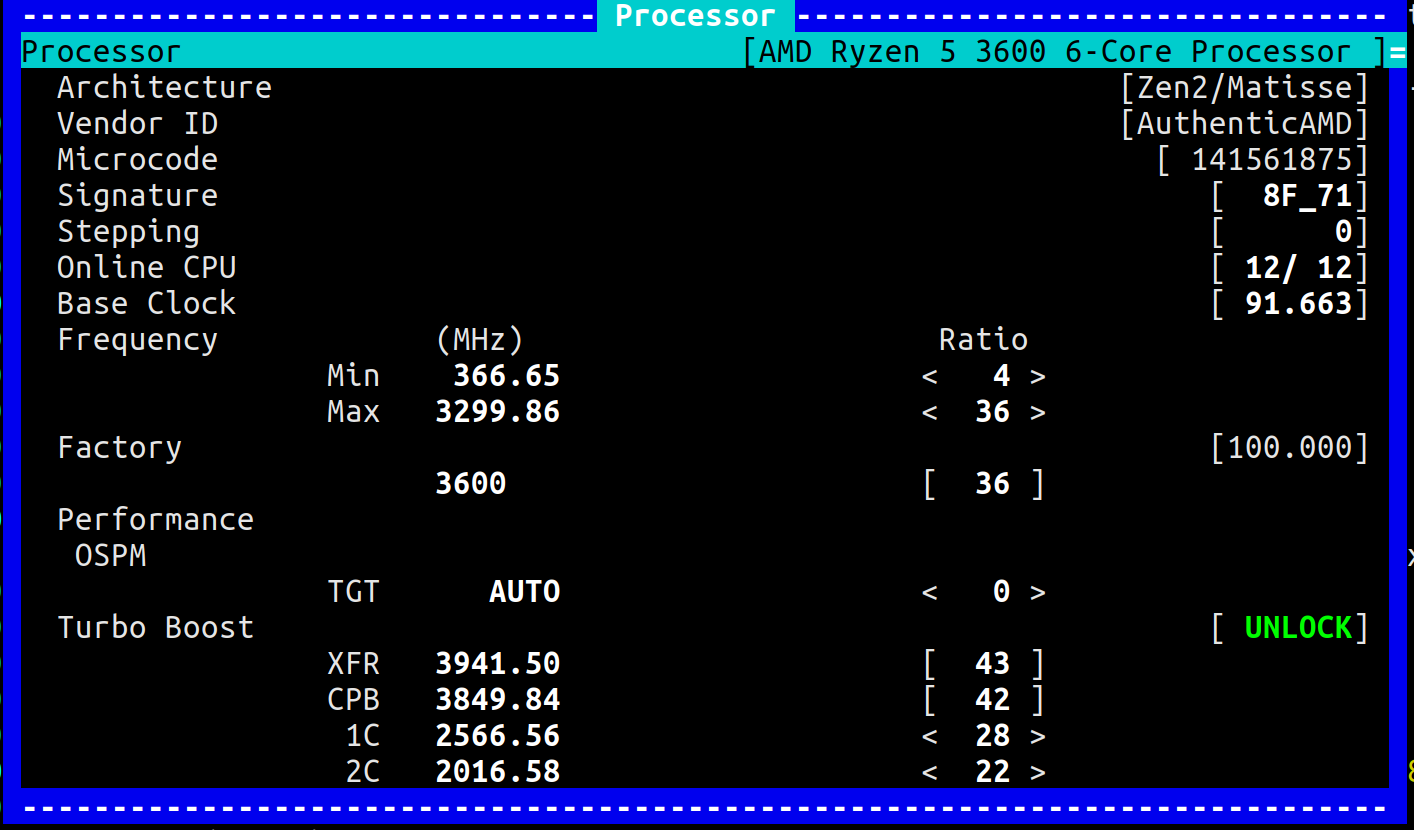This screenshot has height=830, width=1414.
Task: Click the Max ratio value 36 between arrows
Action: click(x=992, y=413)
